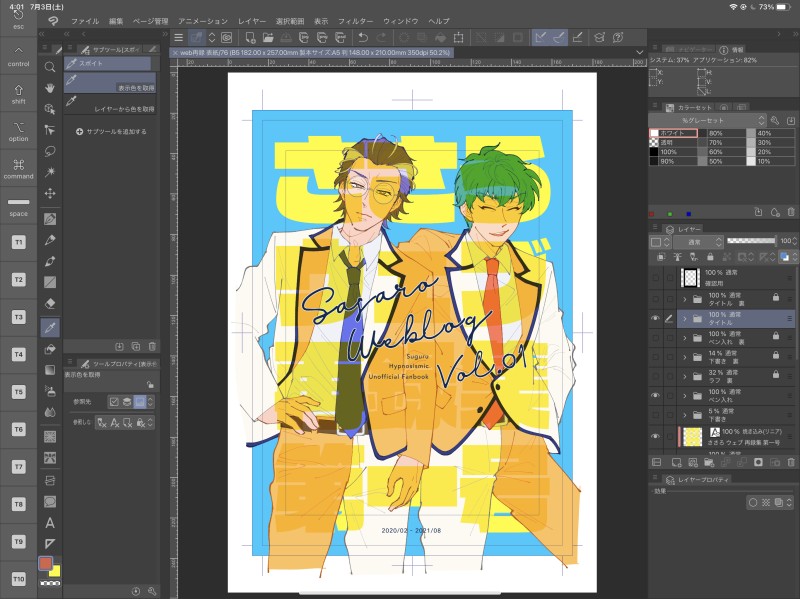The image size is (800, 599).
Task: Click the Clip Studio logo icon
Action: (53, 21)
